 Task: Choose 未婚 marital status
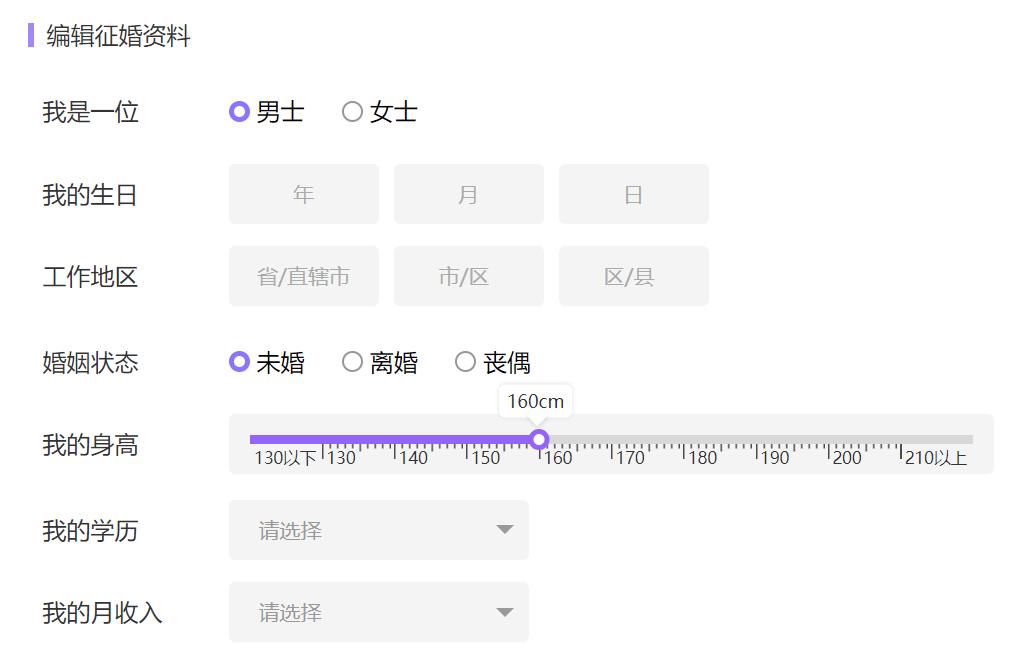(x=239, y=362)
